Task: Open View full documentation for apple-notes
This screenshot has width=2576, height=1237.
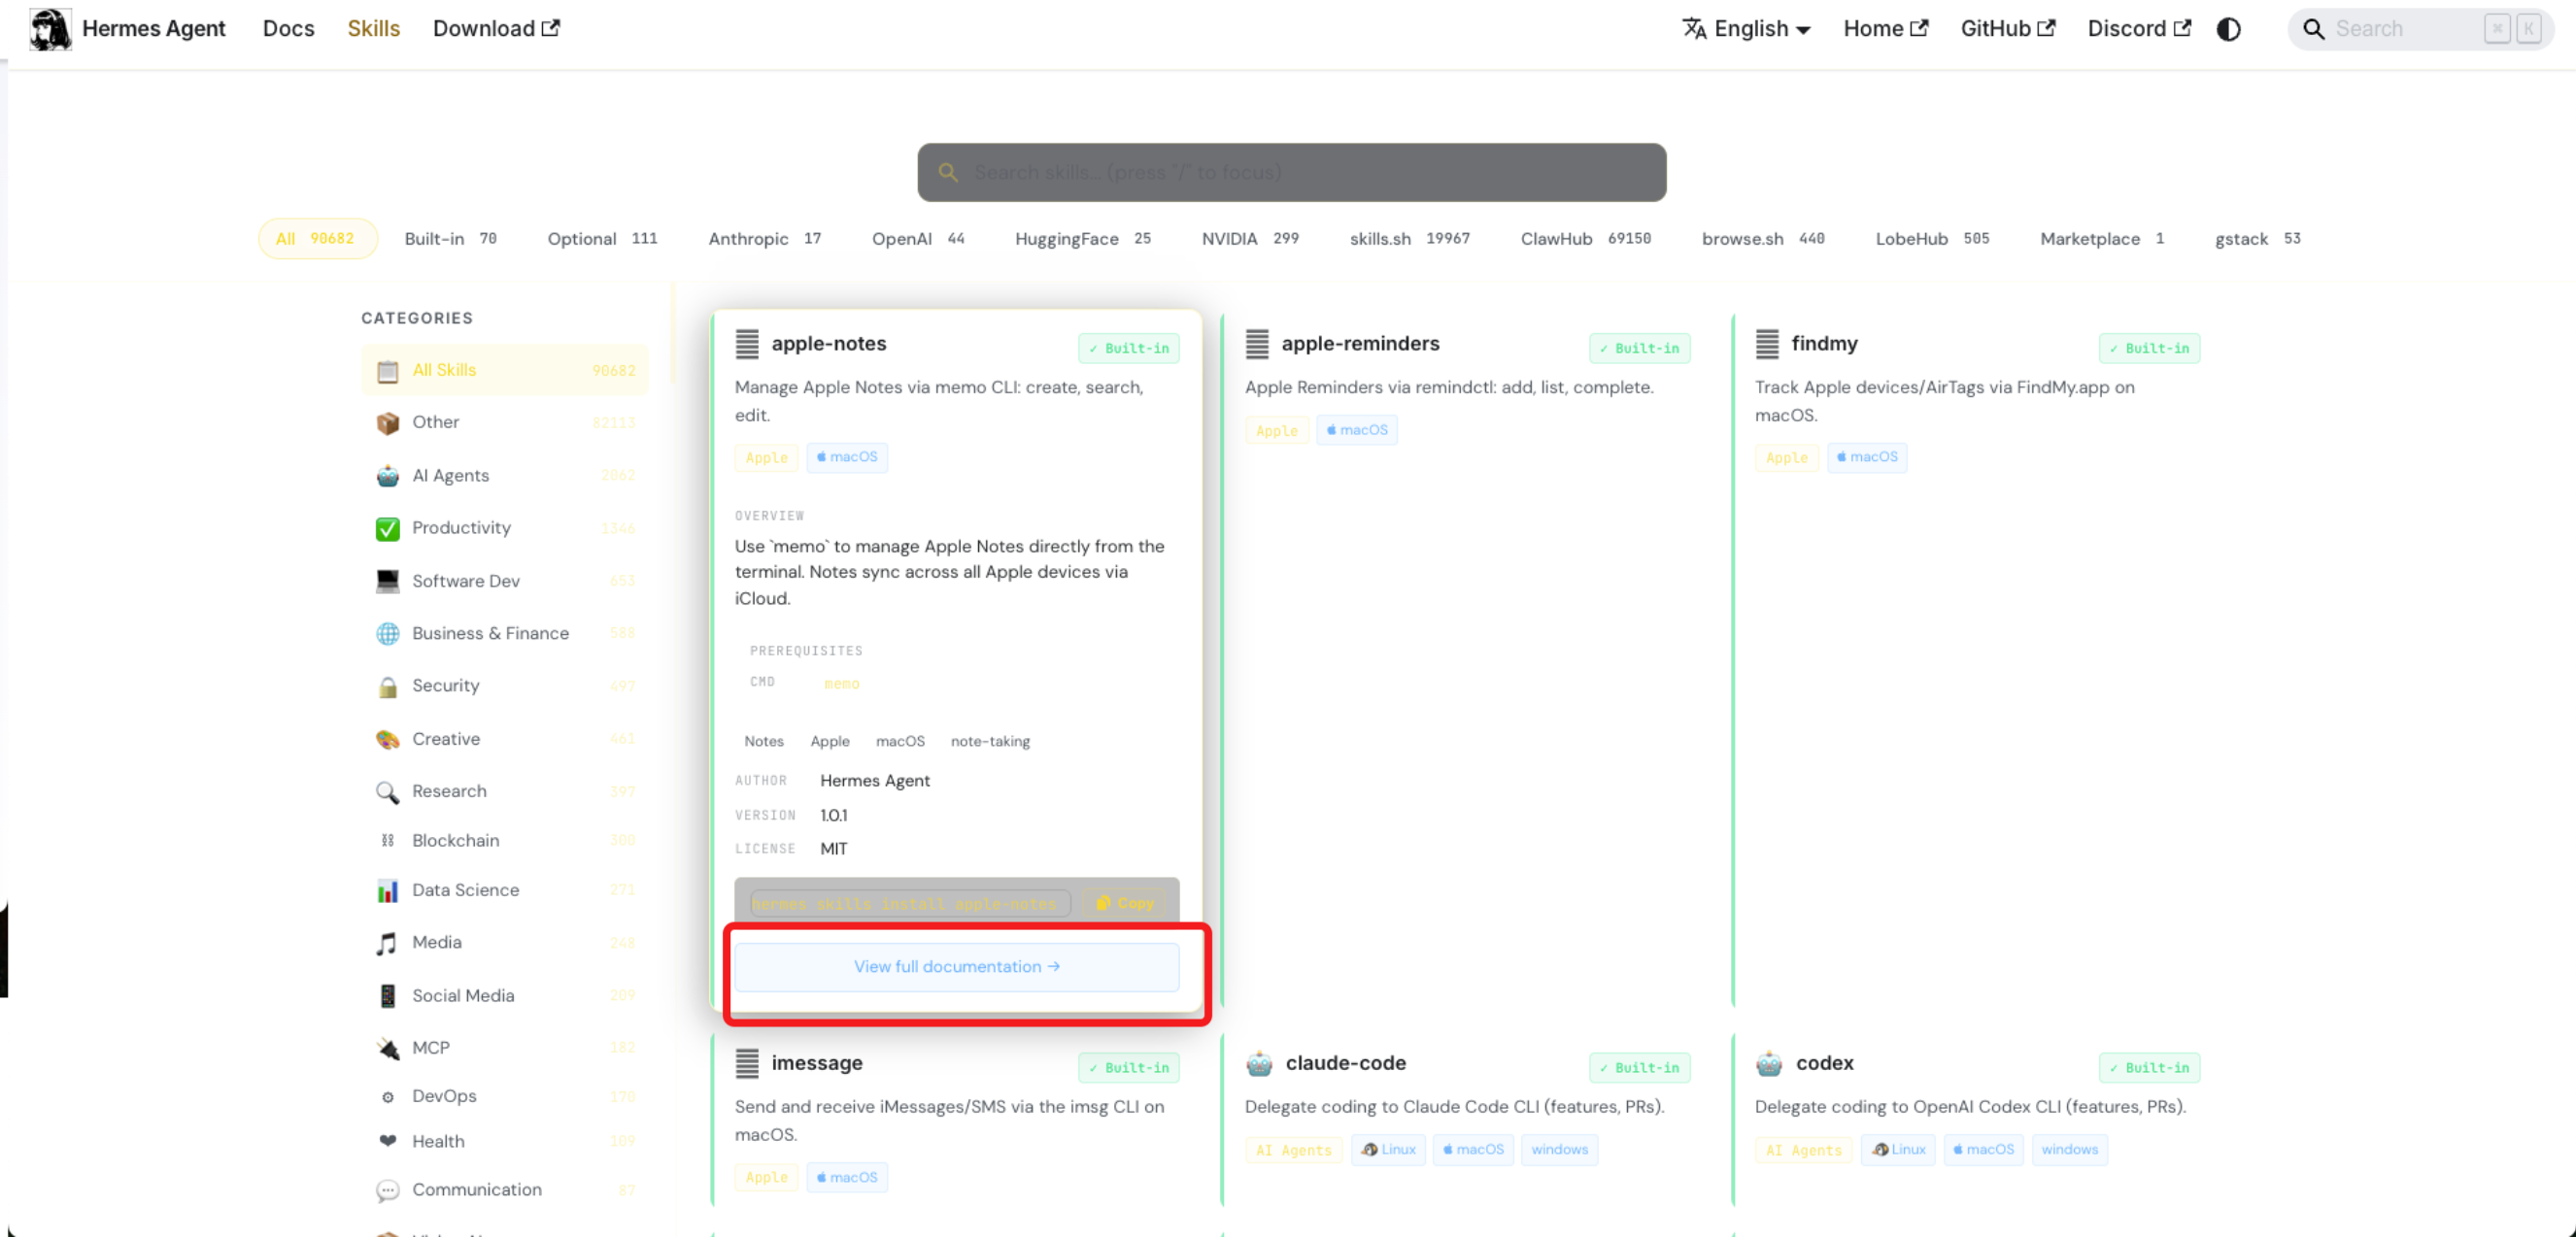Action: click(957, 967)
